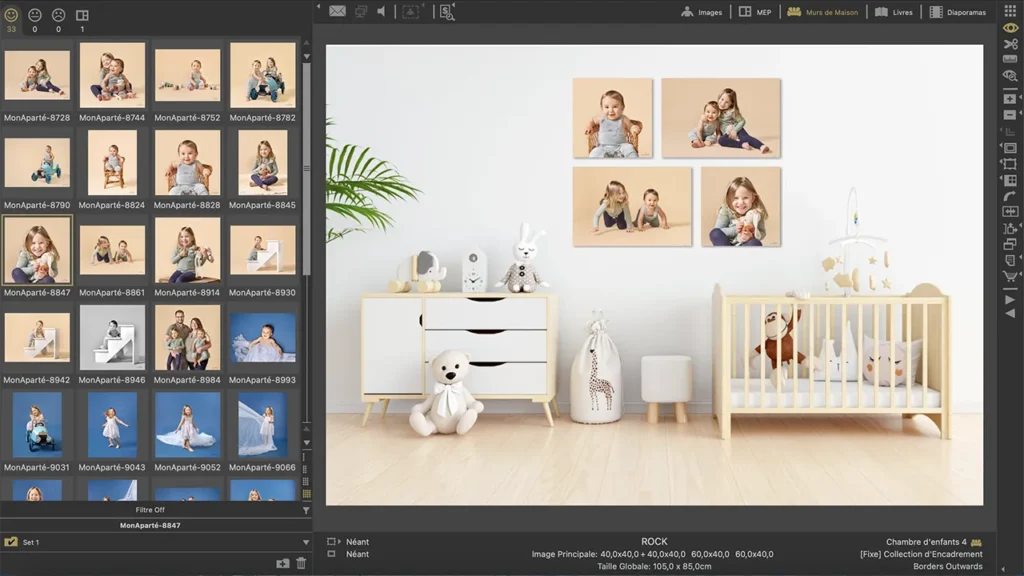Click the scissors crop tool icon
The image size is (1024, 576).
(1009, 43)
